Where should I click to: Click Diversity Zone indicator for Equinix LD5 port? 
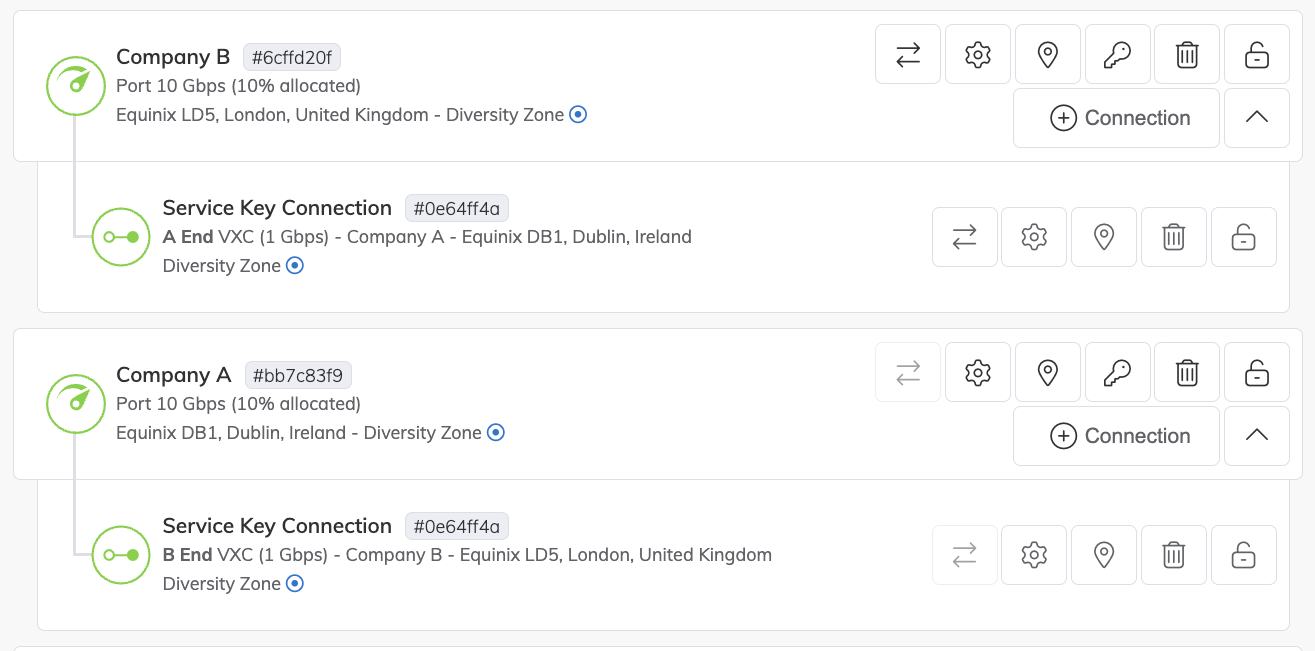click(578, 115)
